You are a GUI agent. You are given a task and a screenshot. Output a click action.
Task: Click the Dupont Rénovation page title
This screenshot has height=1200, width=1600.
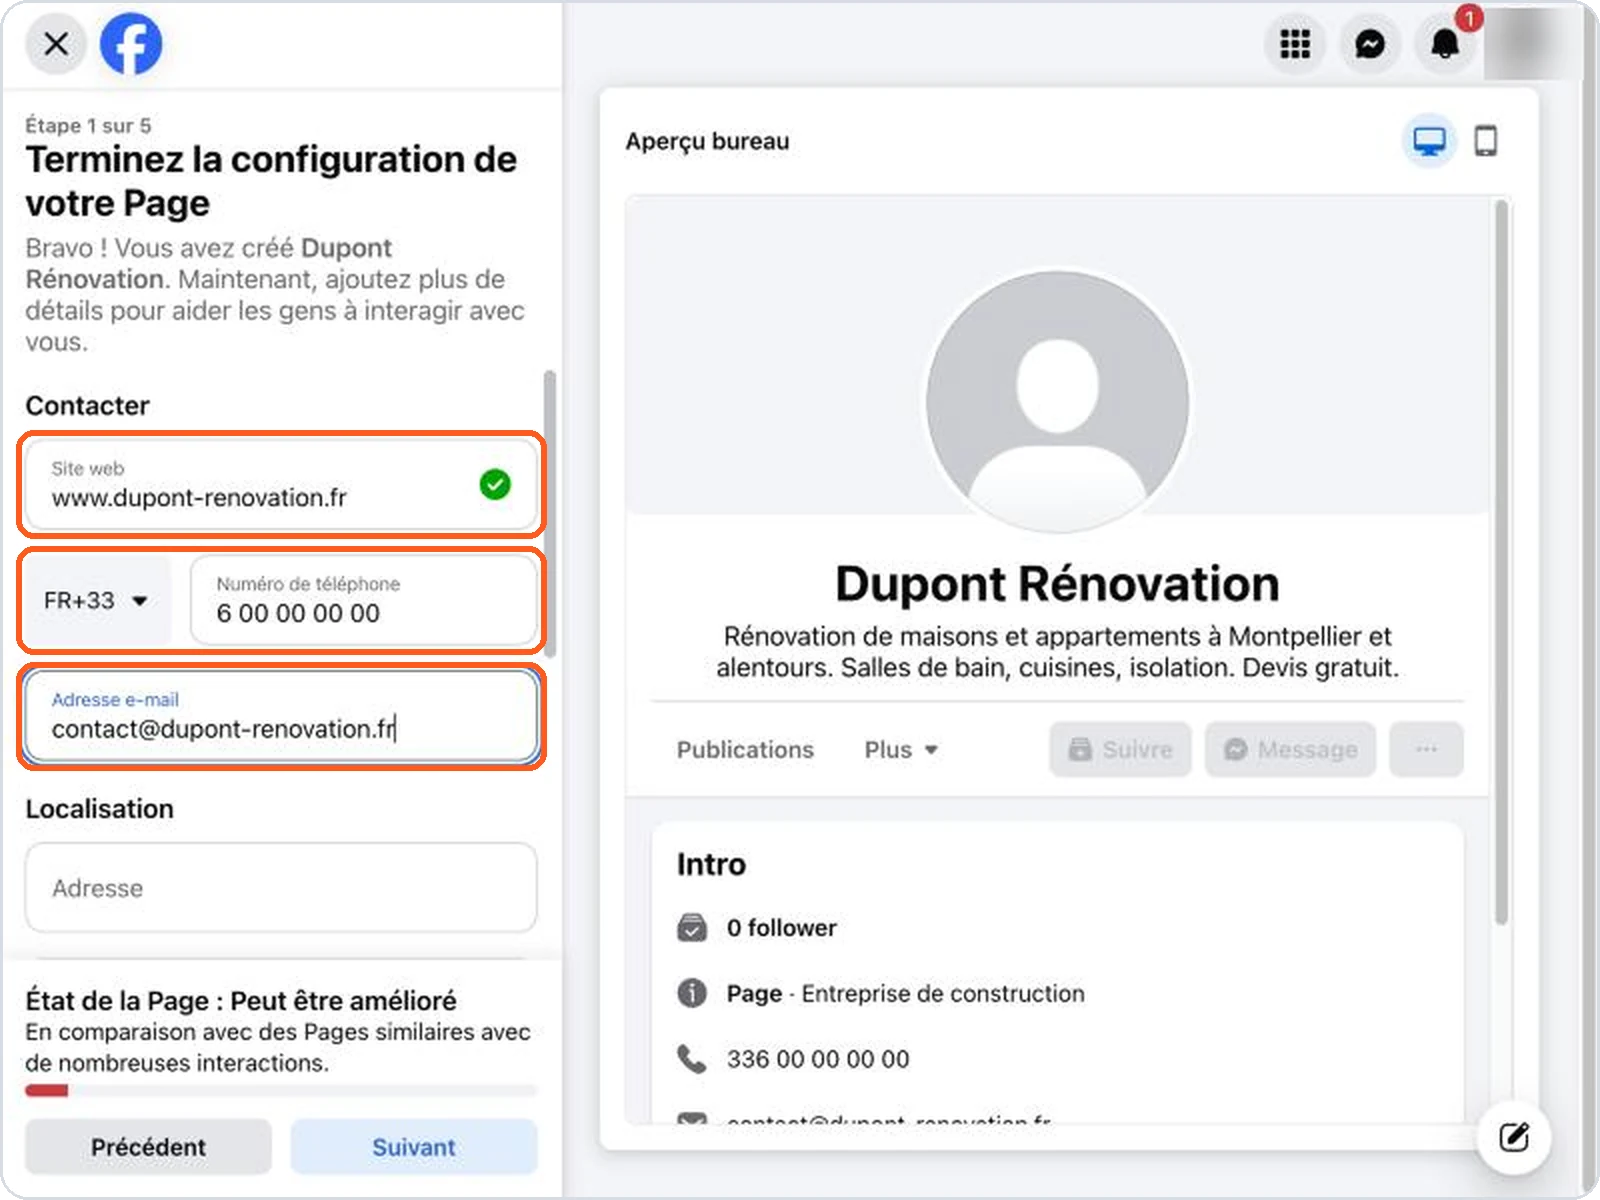(x=1057, y=584)
